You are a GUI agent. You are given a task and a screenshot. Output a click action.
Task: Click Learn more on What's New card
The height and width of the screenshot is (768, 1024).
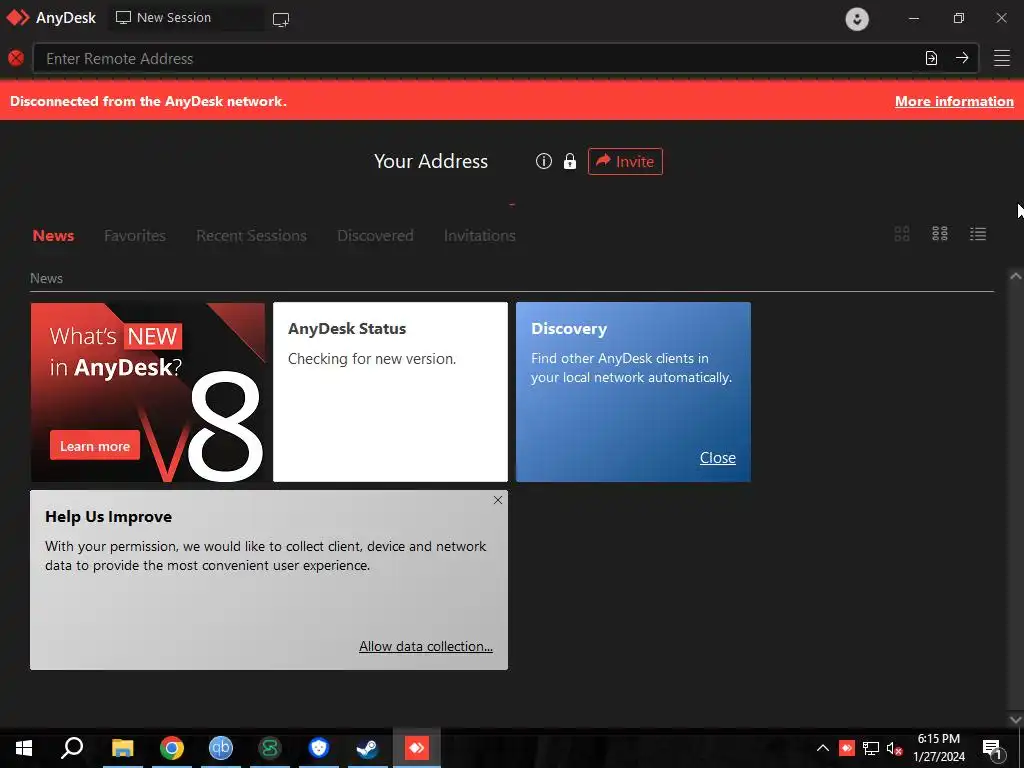(x=95, y=446)
